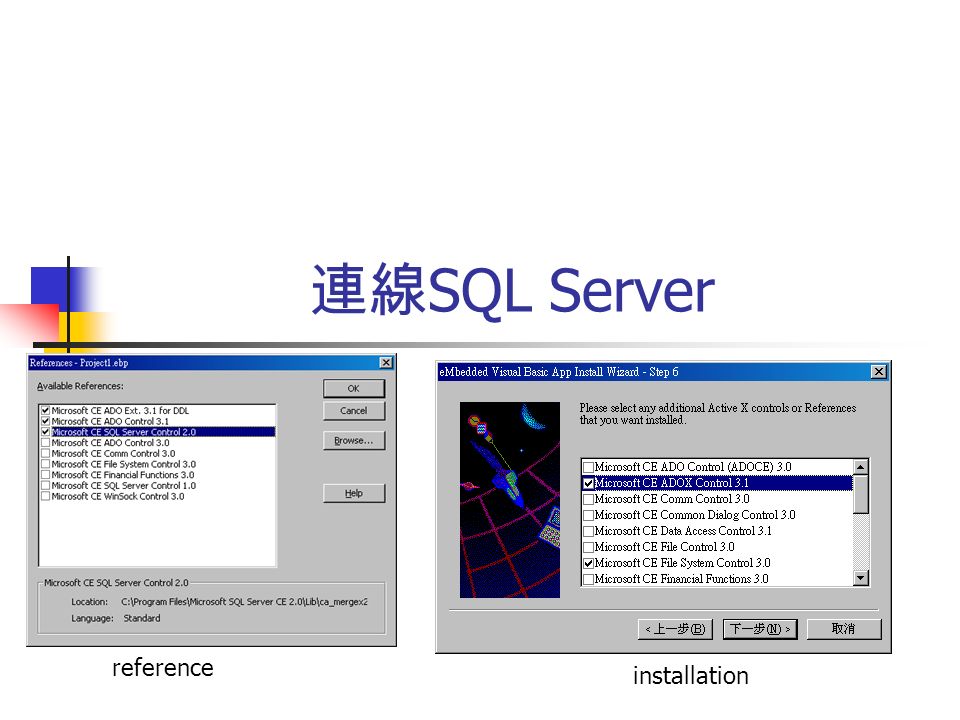Check Microsoft CE Financial Functions 3.0 in wizard
The width and height of the screenshot is (960, 720).
(x=588, y=579)
